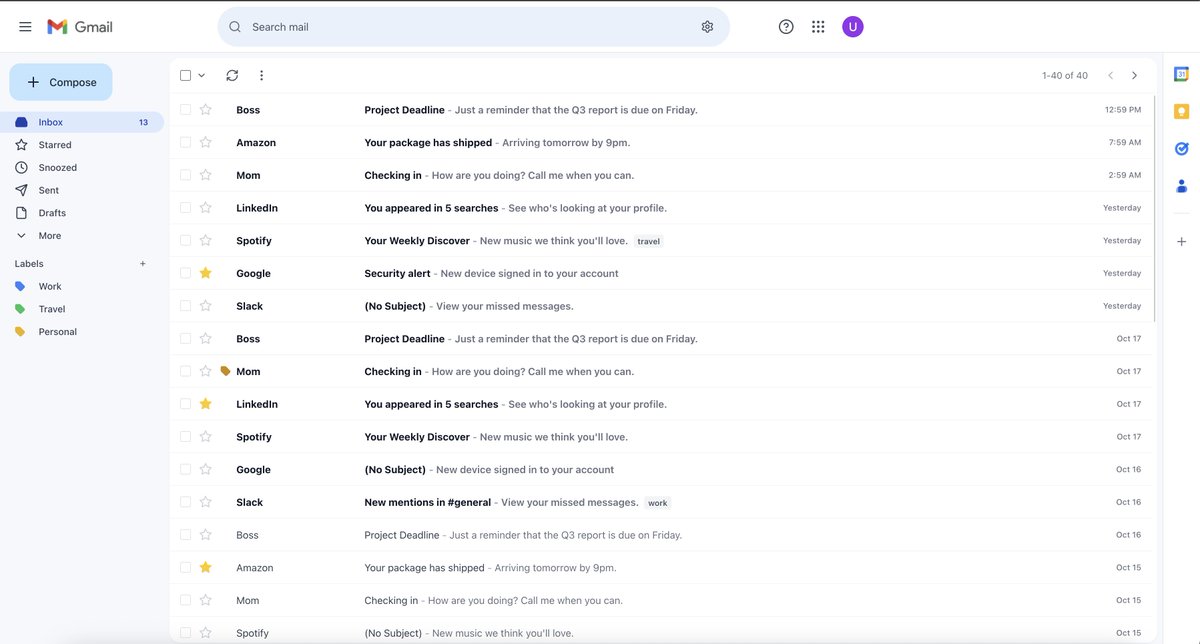This screenshot has width=1200, height=644.
Task: Open the Google apps grid
Action: click(818, 27)
